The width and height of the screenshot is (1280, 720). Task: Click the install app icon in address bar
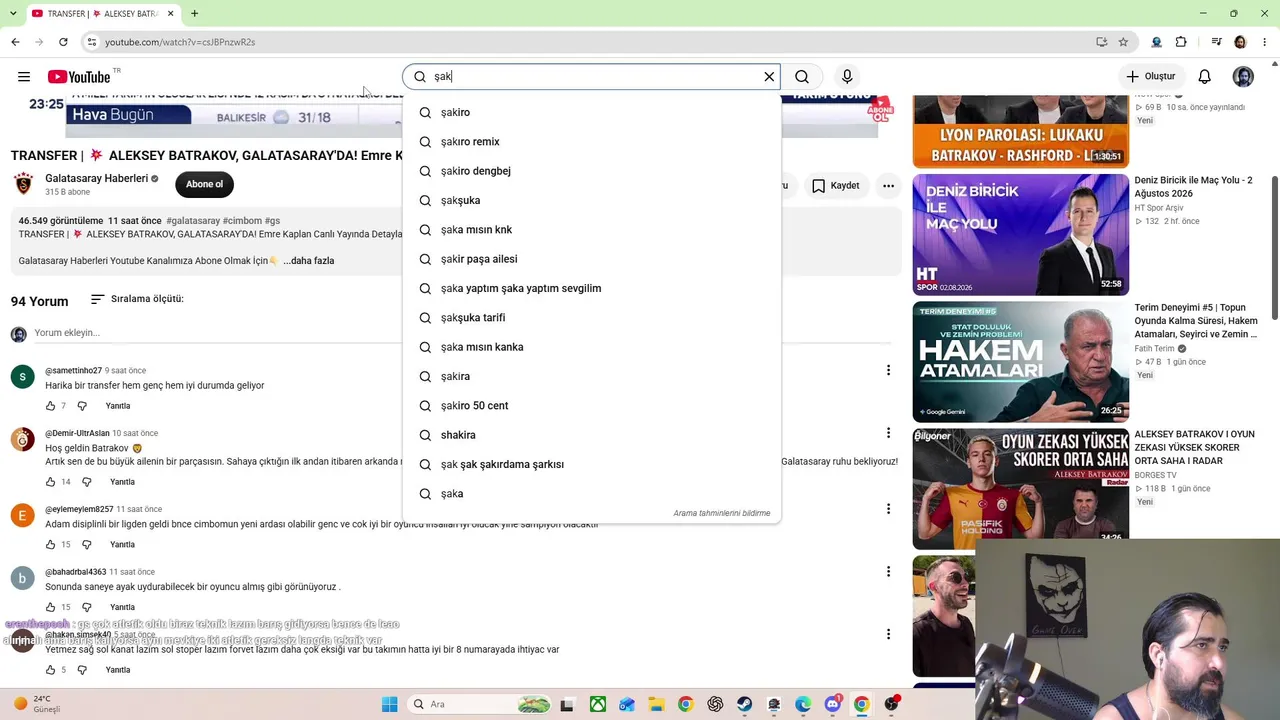[1101, 42]
